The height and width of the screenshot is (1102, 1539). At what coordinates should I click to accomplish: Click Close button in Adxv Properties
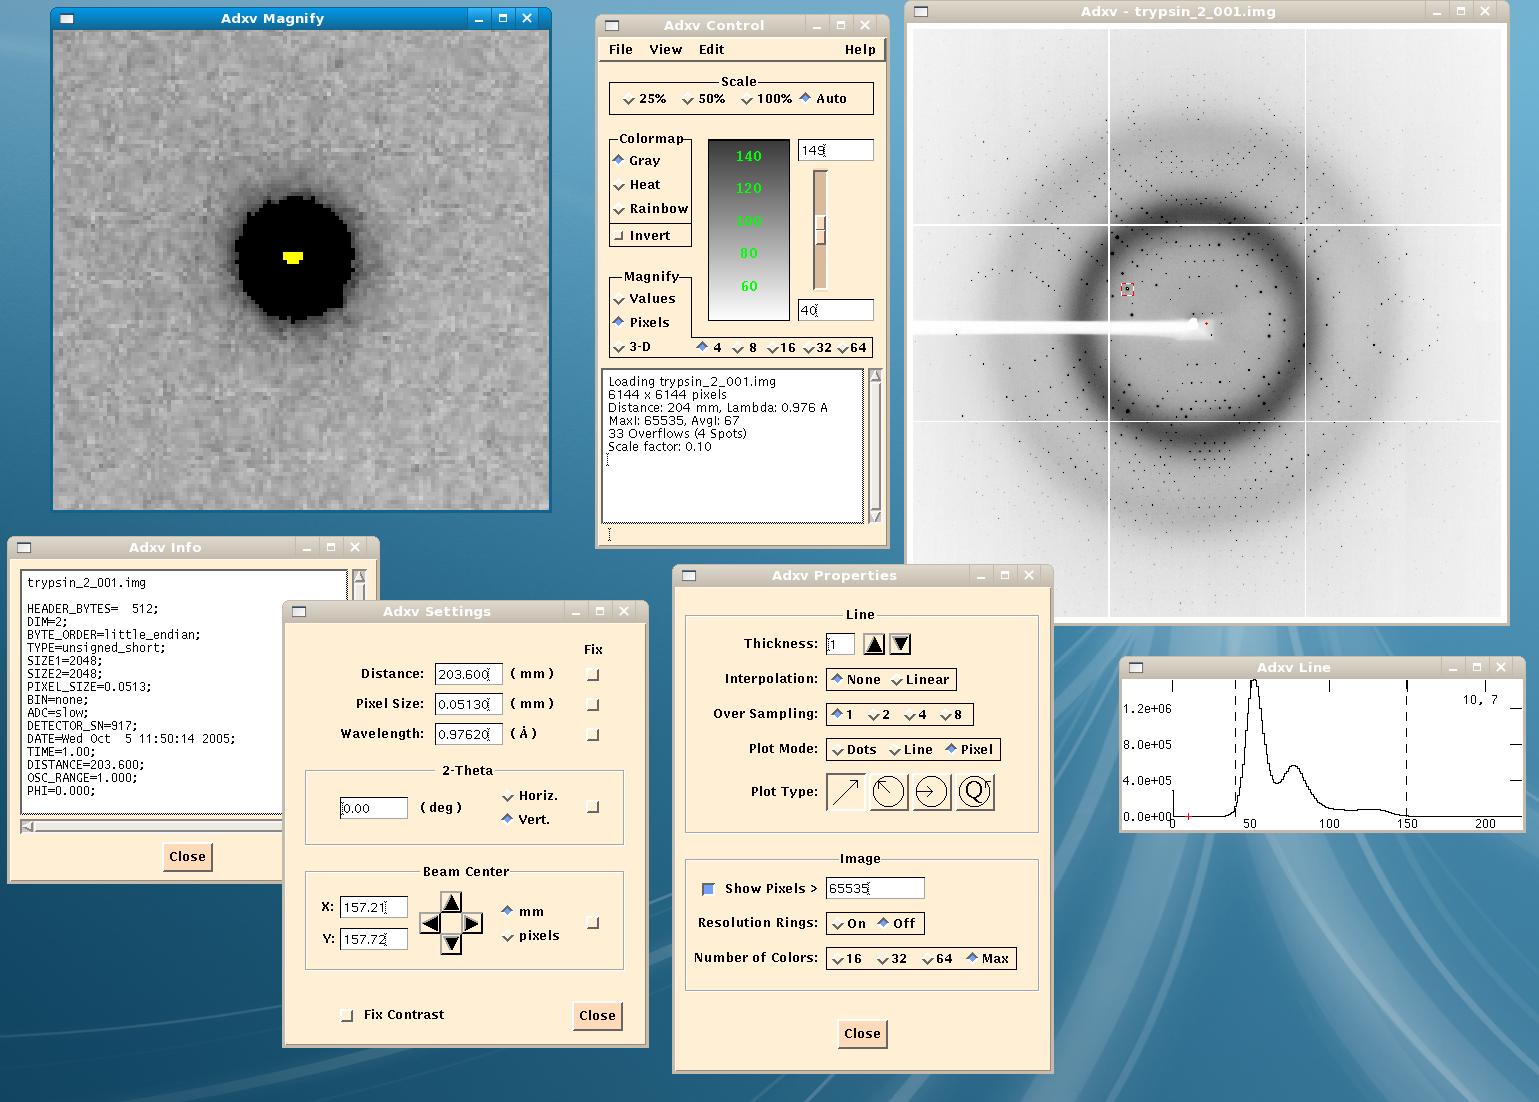coord(862,1034)
